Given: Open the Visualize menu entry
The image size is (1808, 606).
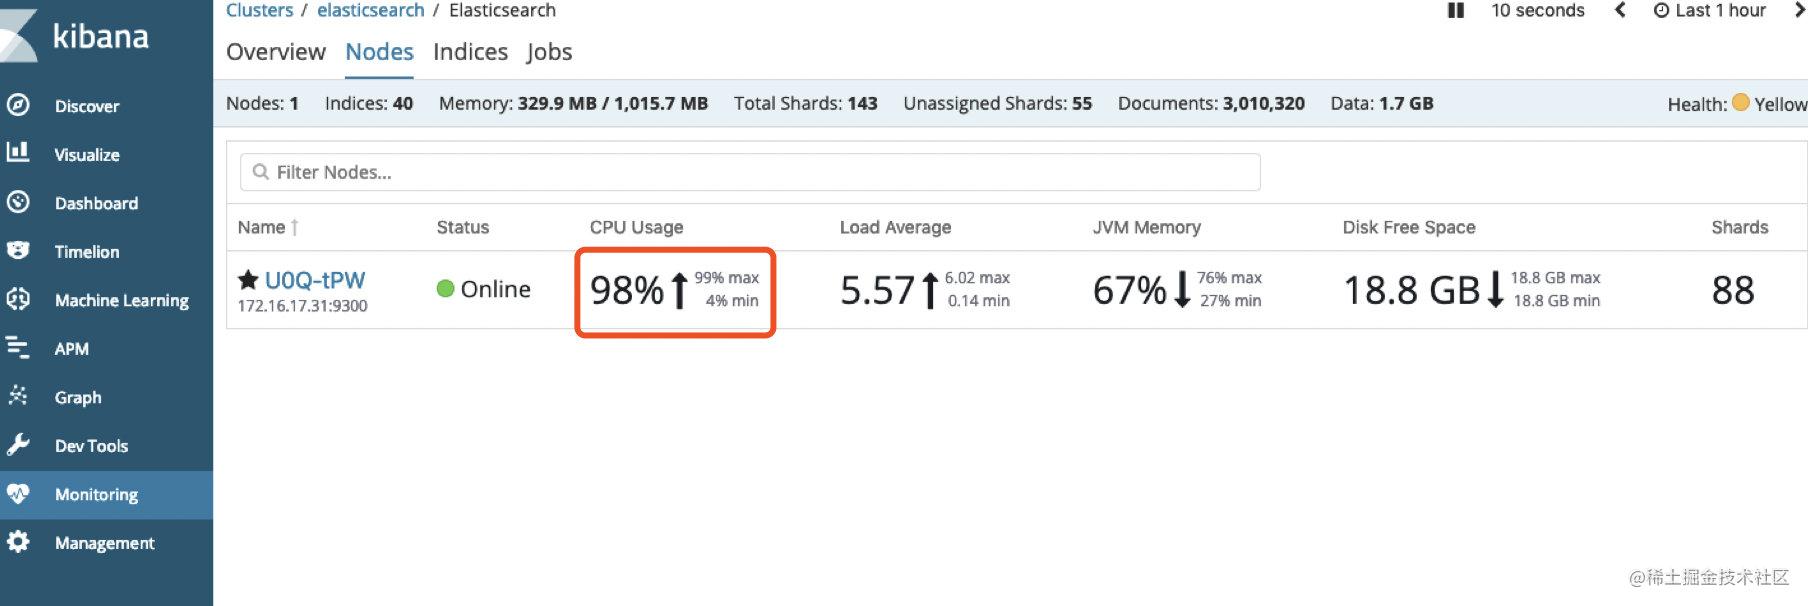Looking at the screenshot, I should [87, 155].
